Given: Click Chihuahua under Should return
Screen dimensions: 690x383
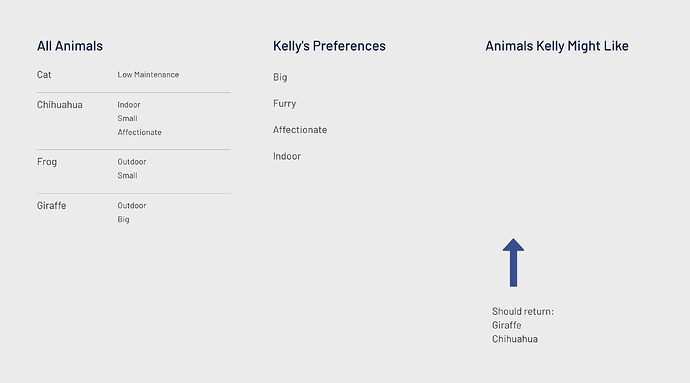Looking at the screenshot, I should coord(515,339).
